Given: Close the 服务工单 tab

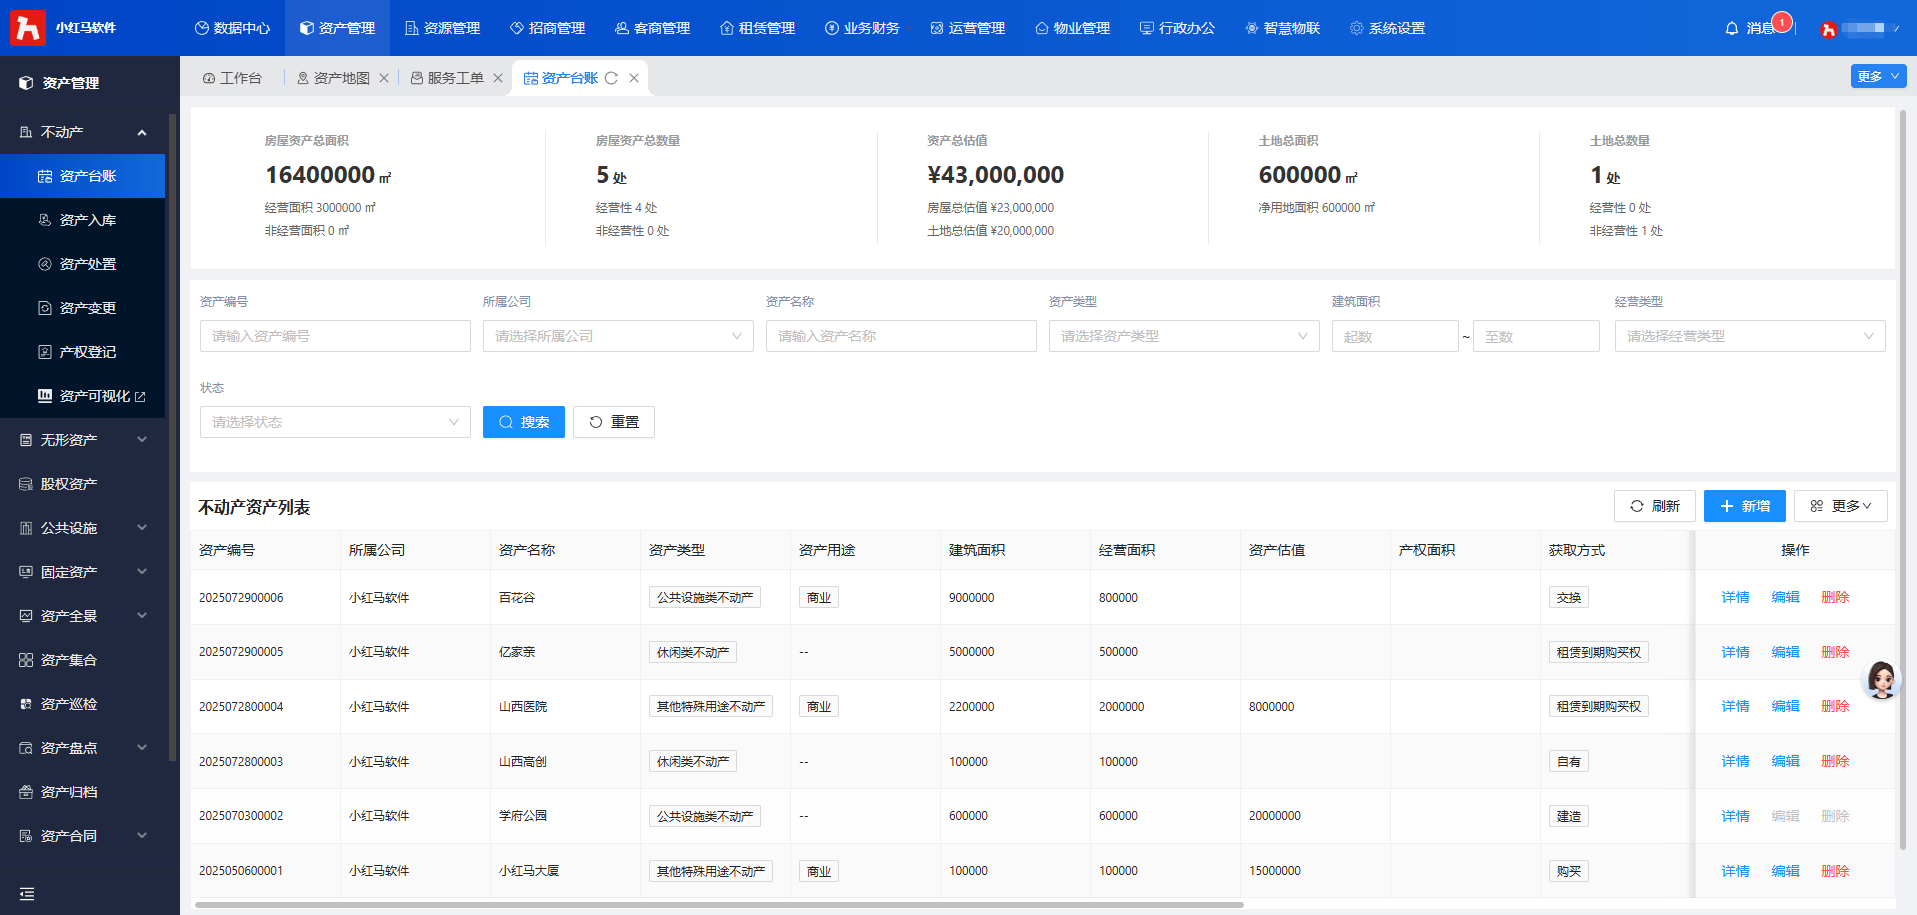Looking at the screenshot, I should 498,78.
